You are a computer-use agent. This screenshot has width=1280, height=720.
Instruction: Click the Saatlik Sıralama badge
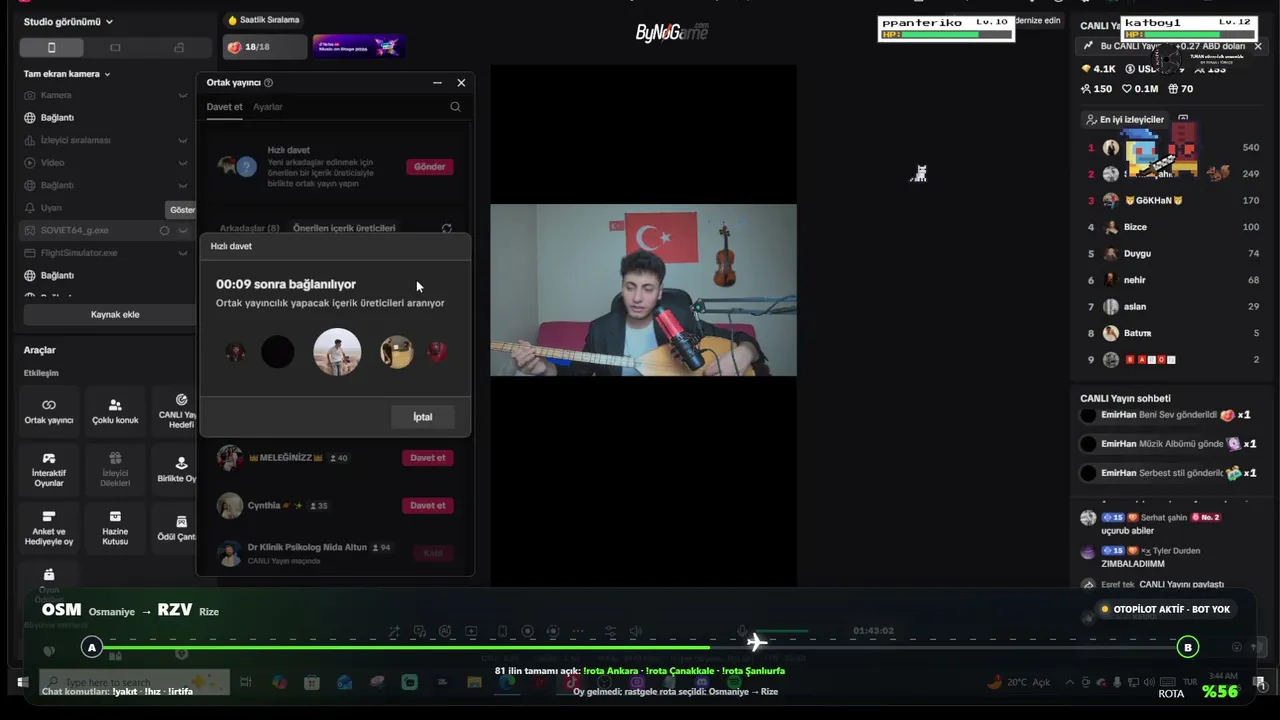[264, 20]
